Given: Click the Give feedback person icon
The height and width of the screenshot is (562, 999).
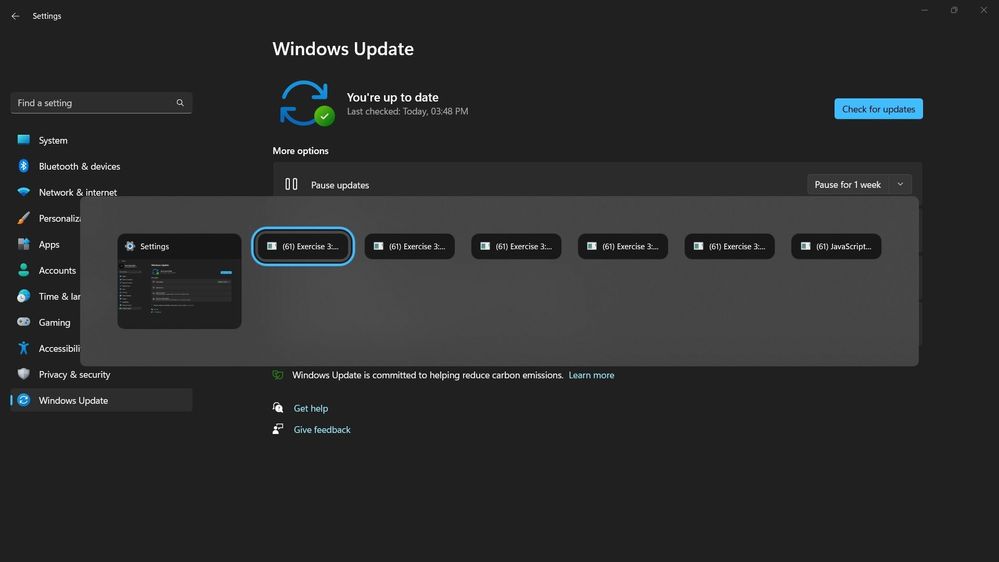Looking at the screenshot, I should [278, 429].
